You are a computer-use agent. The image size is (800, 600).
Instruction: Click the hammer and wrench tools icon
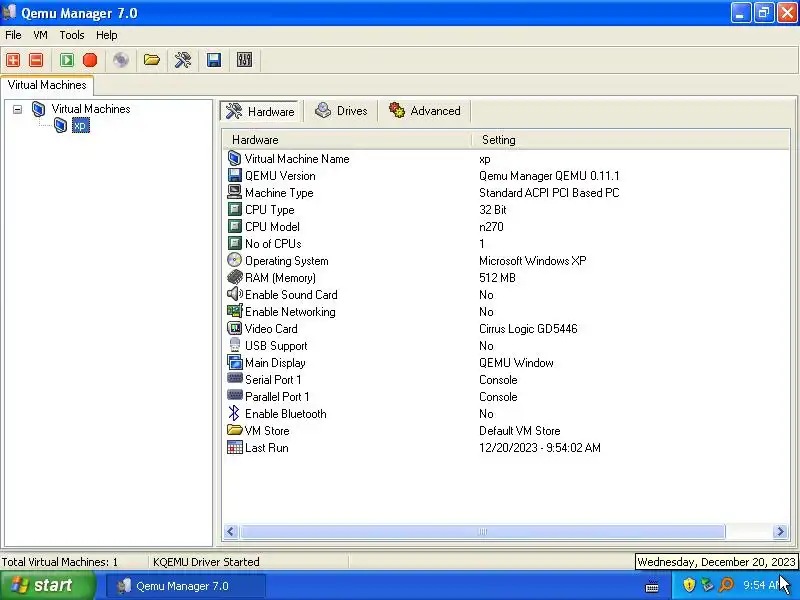(x=183, y=60)
